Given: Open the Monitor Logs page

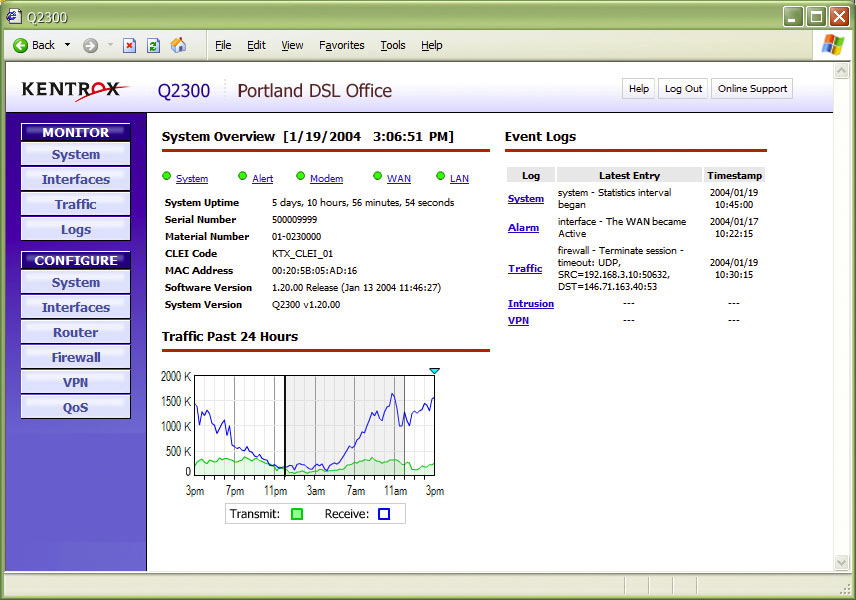Looking at the screenshot, I should (75, 229).
